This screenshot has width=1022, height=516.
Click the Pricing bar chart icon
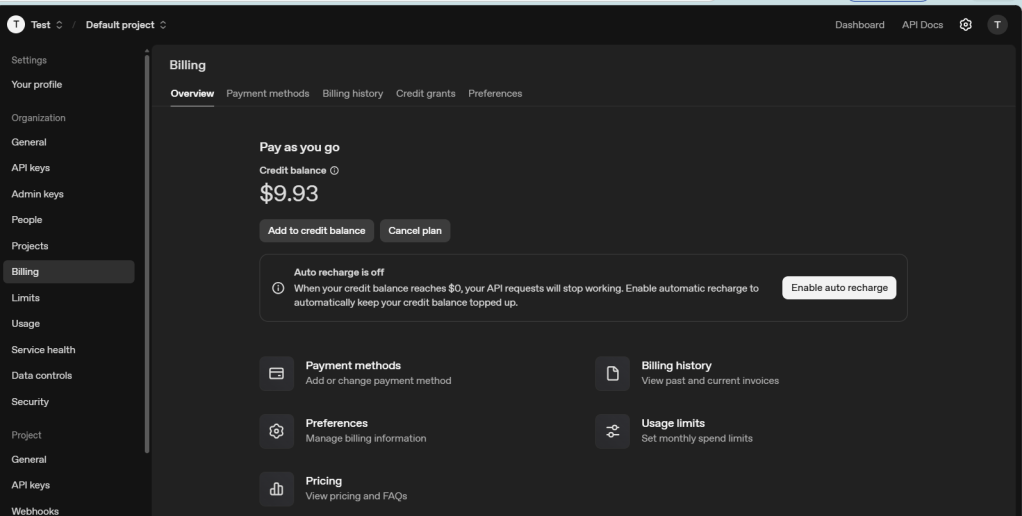(277, 488)
